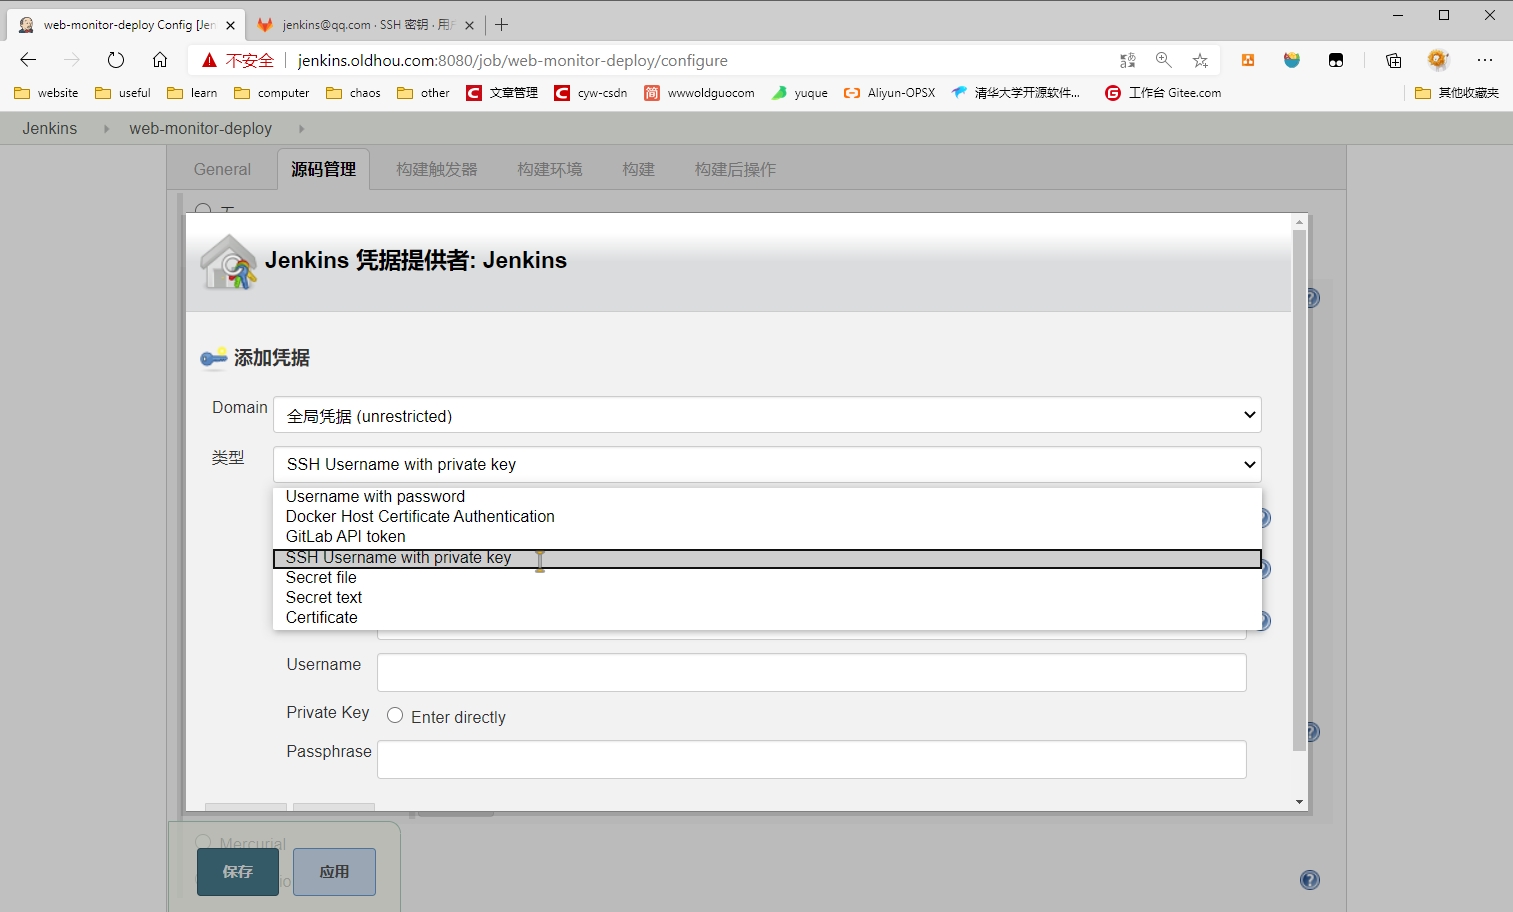Click the Jenkins breadcrumb link
Viewport: 1513px width, 912px height.
[50, 128]
